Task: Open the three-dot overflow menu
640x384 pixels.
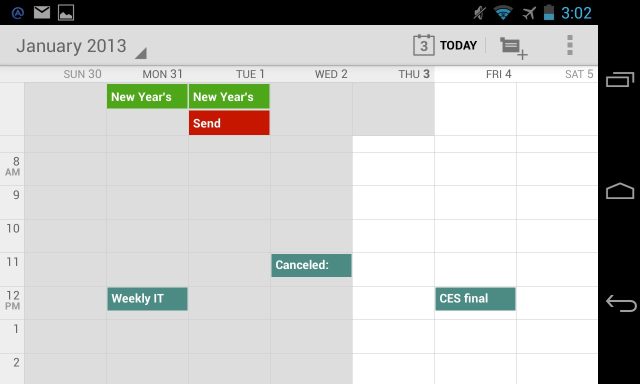Action: pos(570,45)
